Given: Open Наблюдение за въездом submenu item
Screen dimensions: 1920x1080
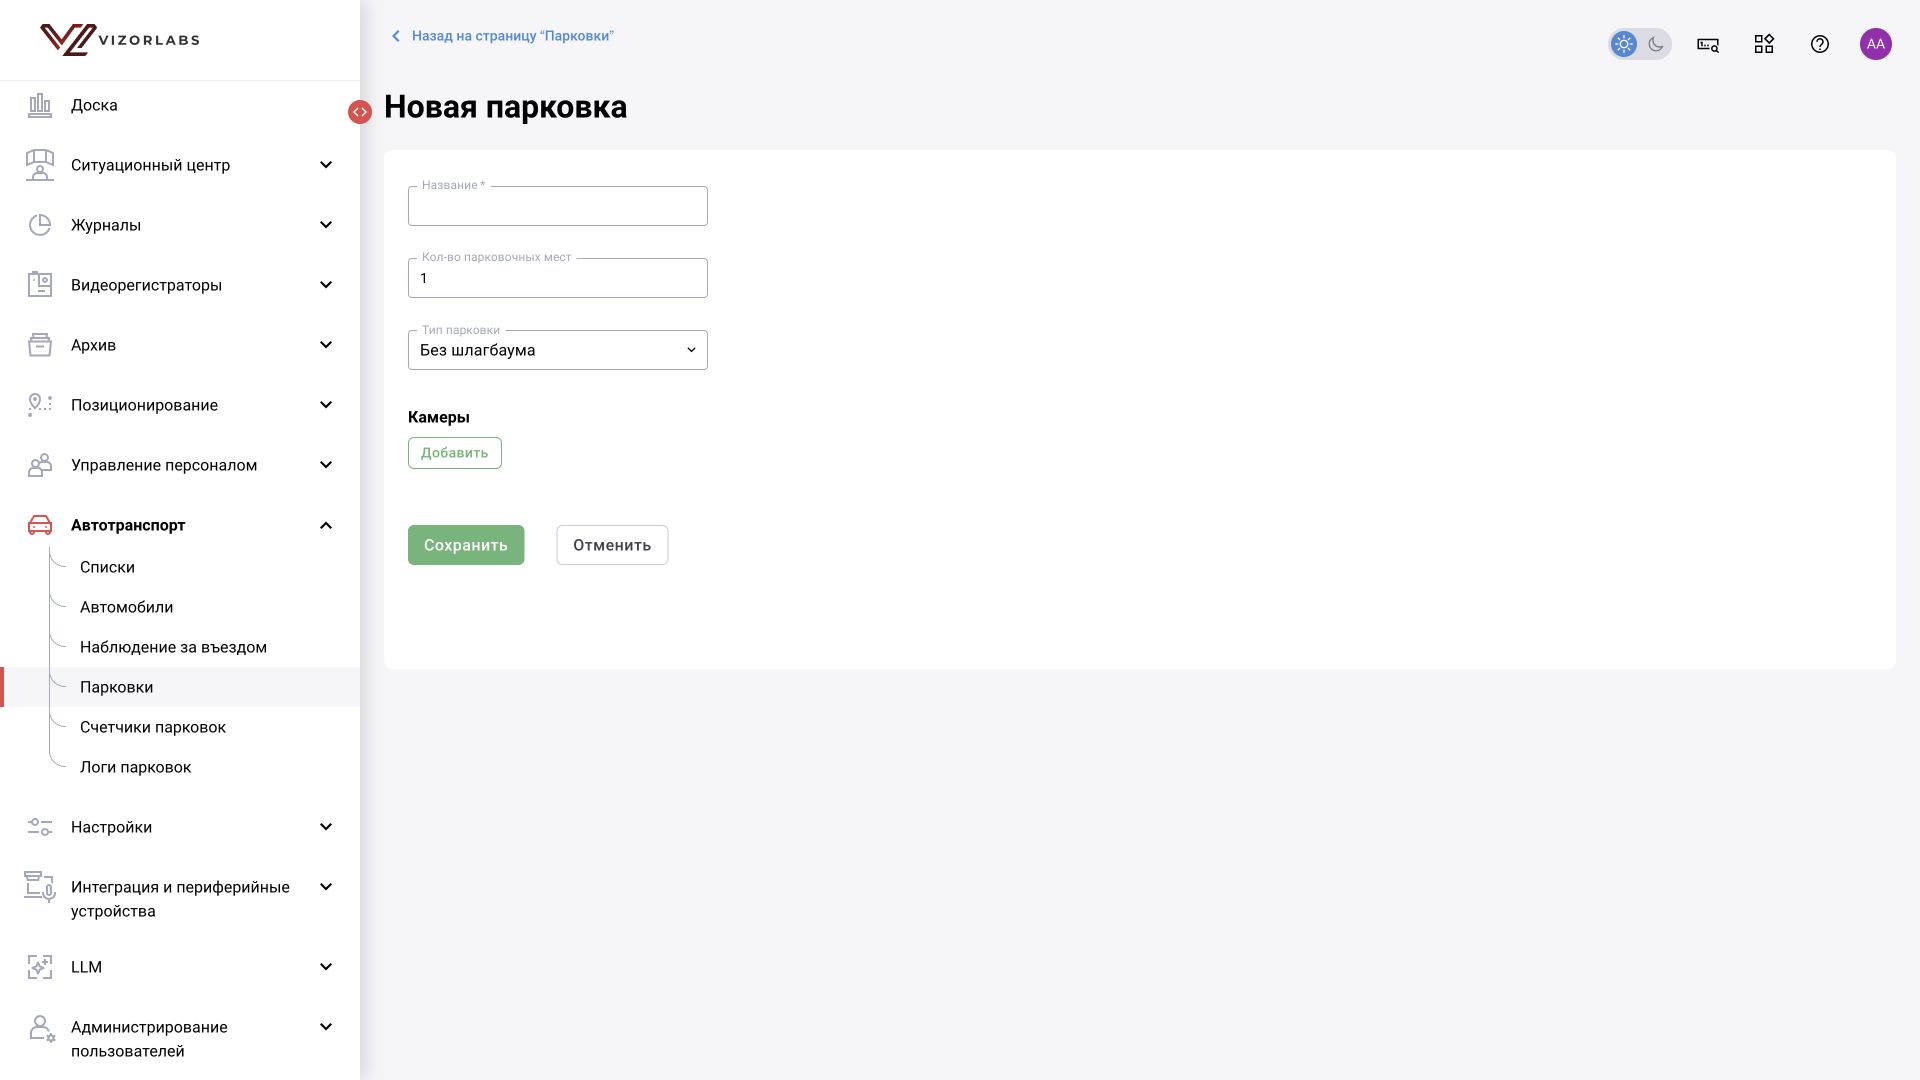Looking at the screenshot, I should [x=173, y=647].
